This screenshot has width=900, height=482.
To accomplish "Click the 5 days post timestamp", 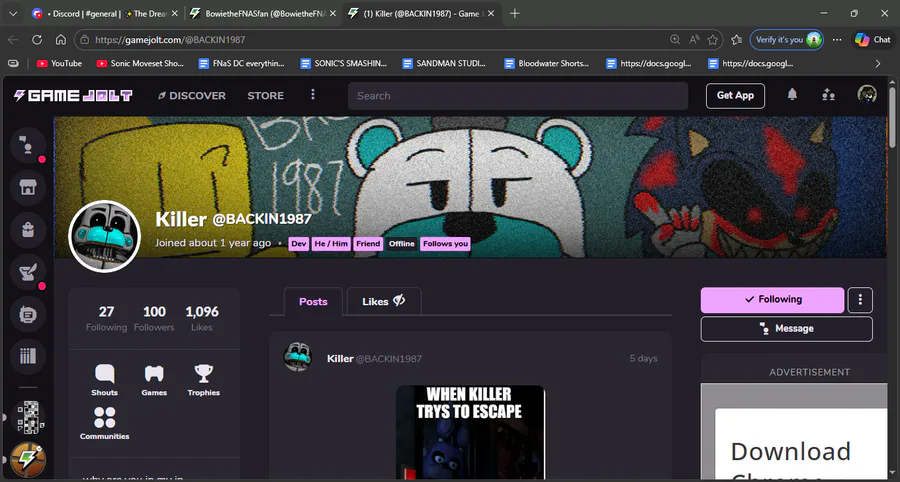I will [643, 359].
